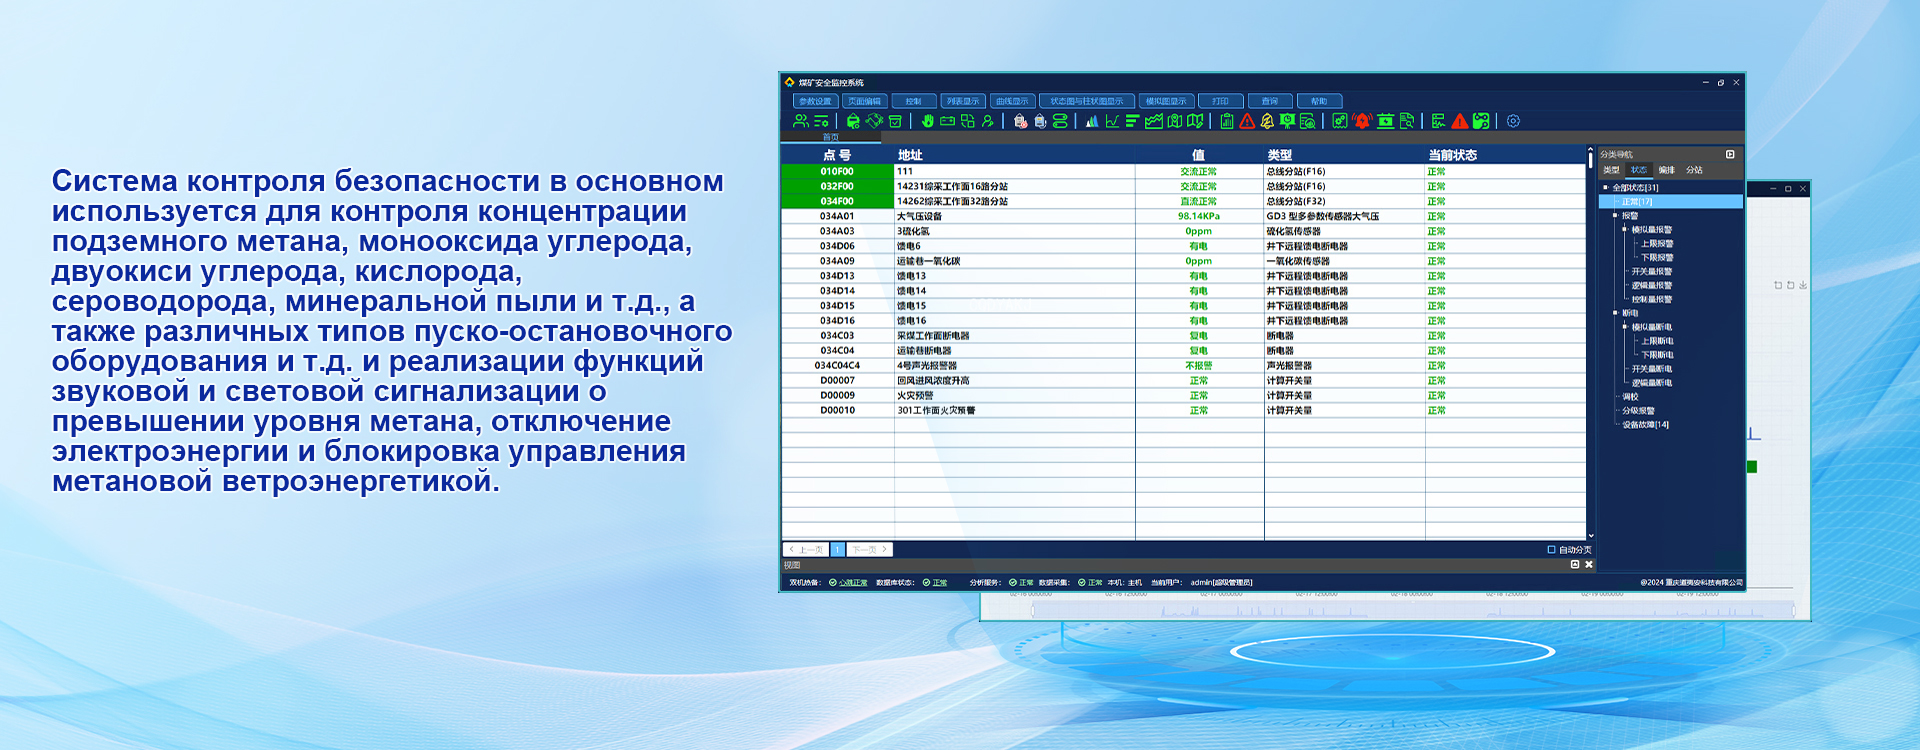Click the clipboard report icon
The width and height of the screenshot is (1920, 750).
click(1227, 121)
